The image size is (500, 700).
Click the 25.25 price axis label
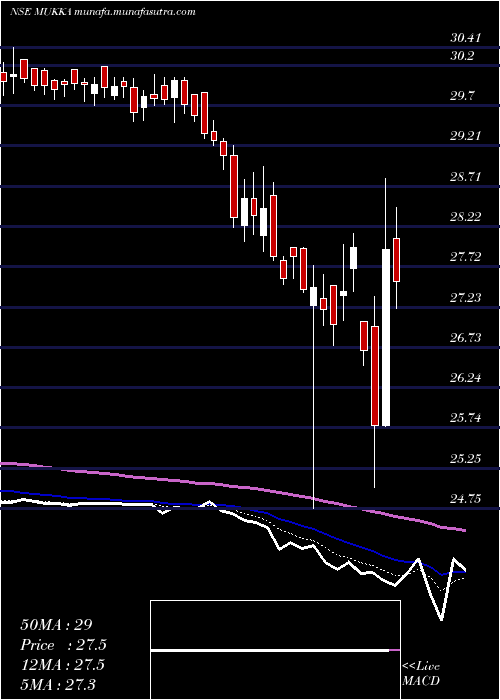(x=465, y=459)
